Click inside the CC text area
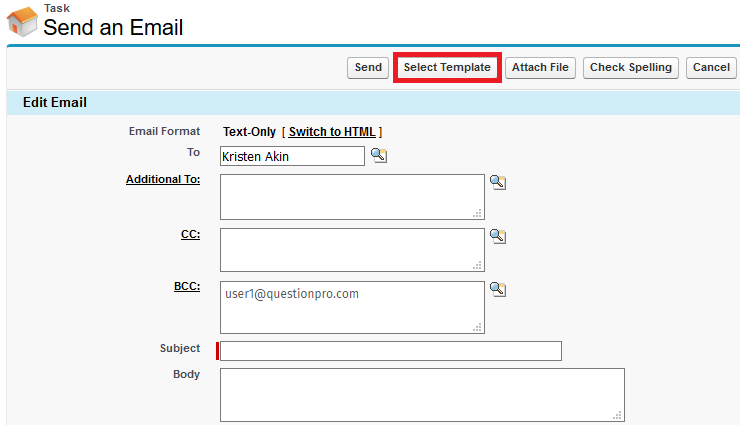This screenshot has width=744, height=426. [352, 250]
